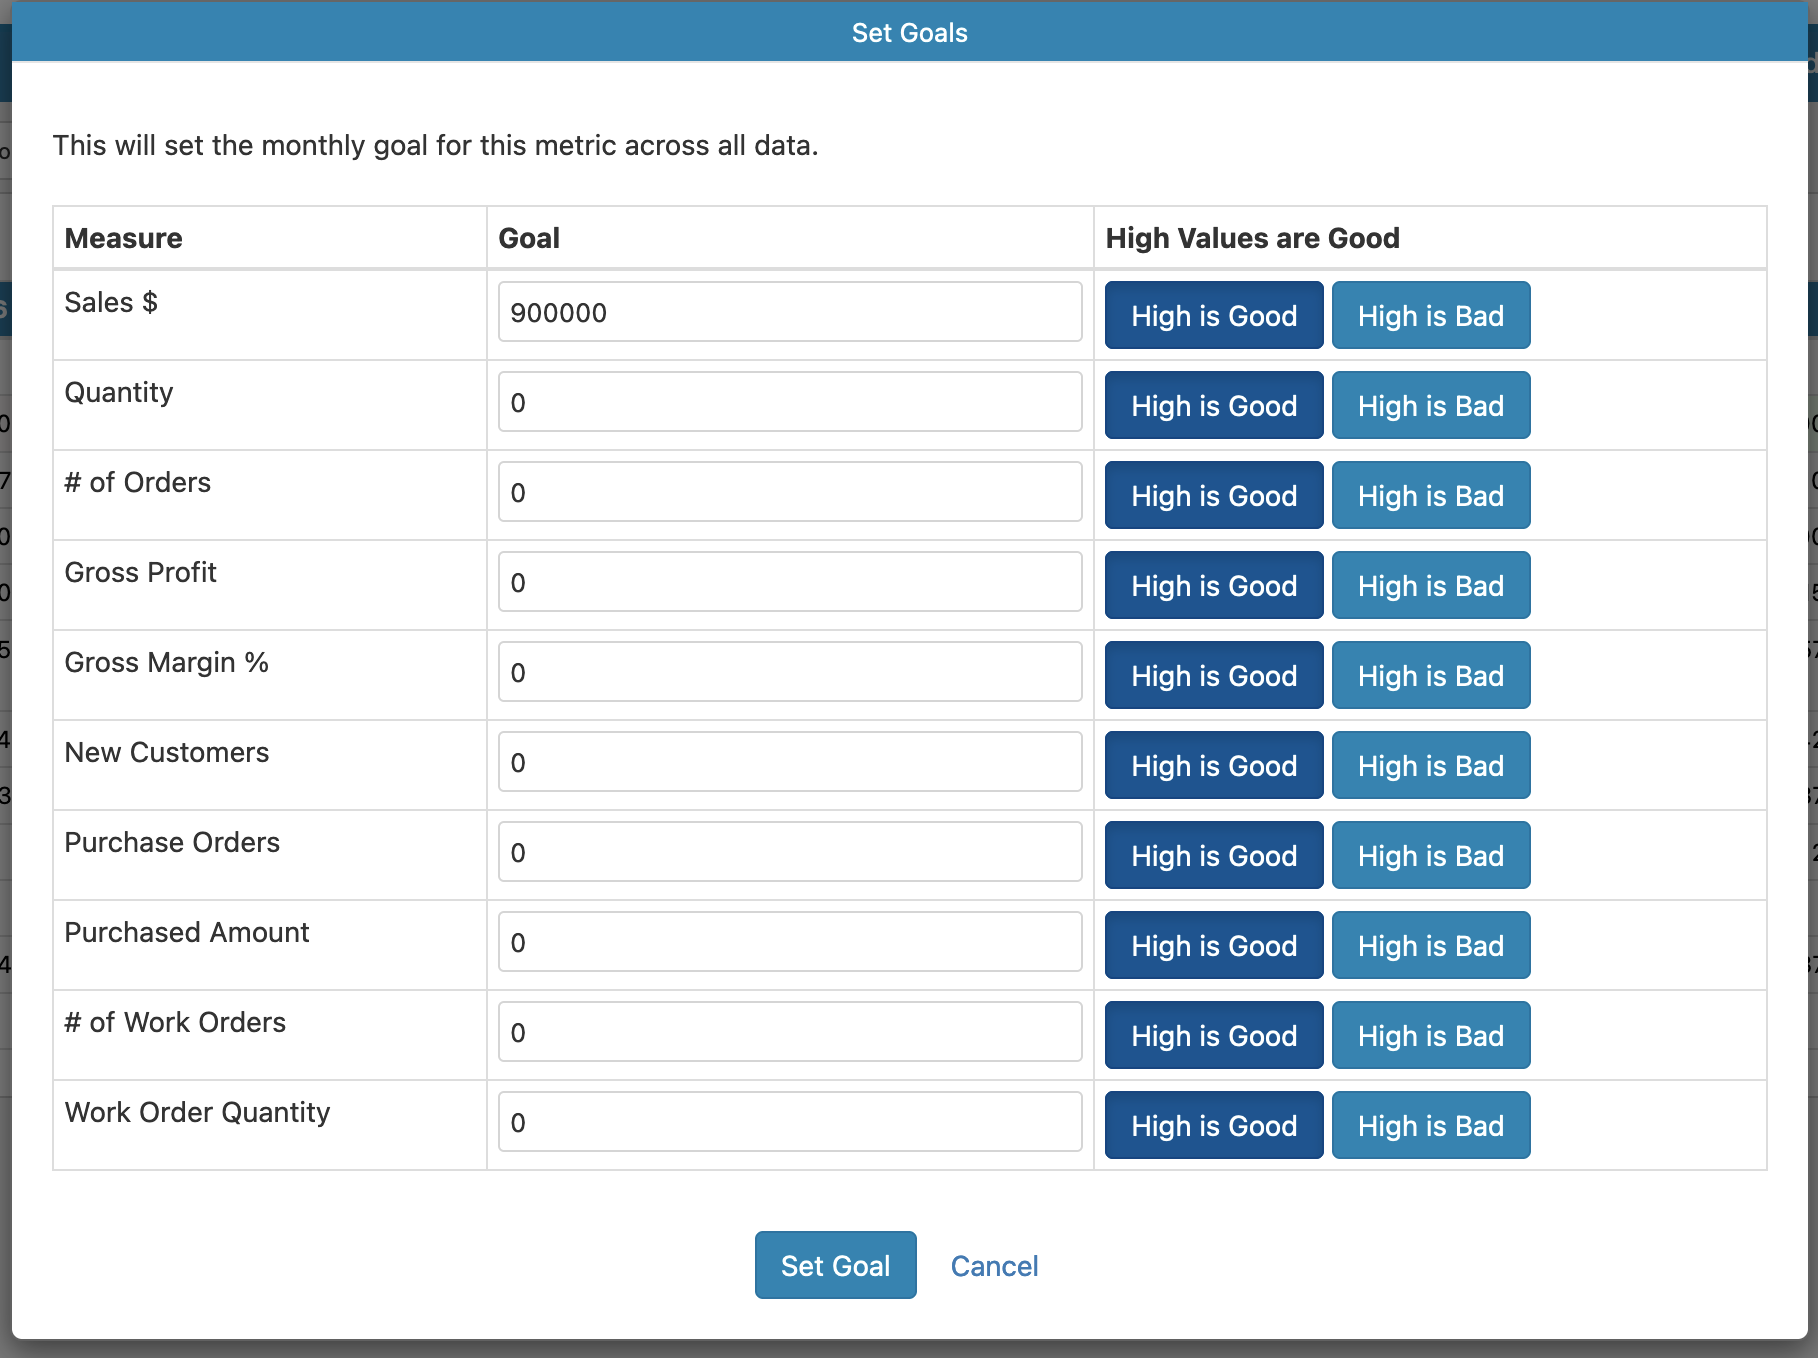Select 'High is Good' for Quantity
The width and height of the screenshot is (1818, 1358).
tap(1213, 405)
